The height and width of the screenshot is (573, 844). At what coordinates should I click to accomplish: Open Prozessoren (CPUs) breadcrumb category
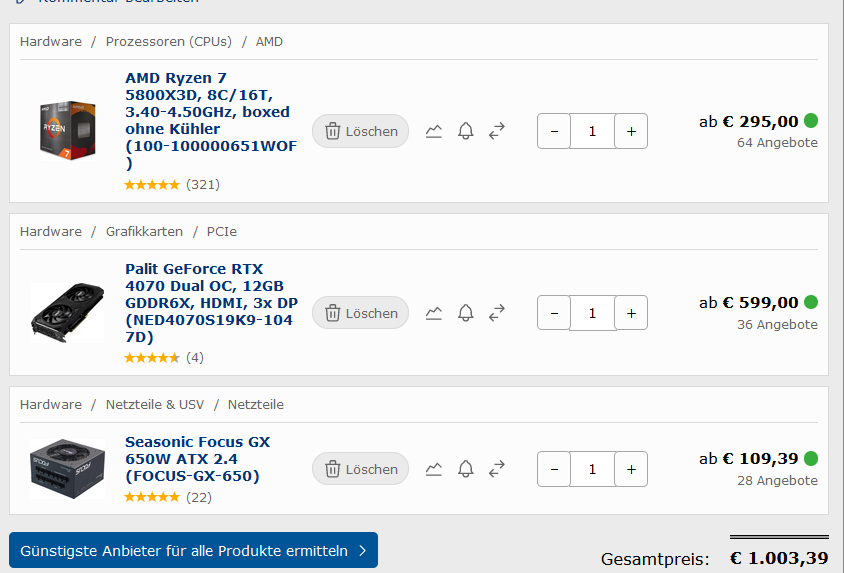point(168,41)
